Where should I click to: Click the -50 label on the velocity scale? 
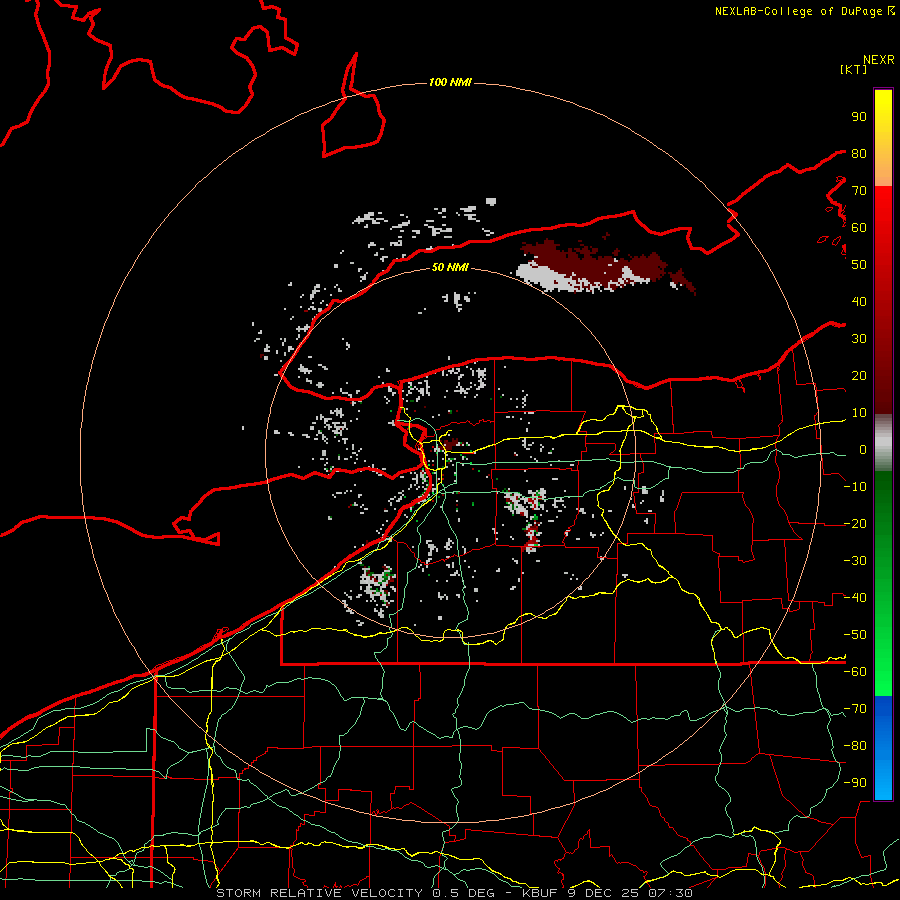pyautogui.click(x=855, y=635)
